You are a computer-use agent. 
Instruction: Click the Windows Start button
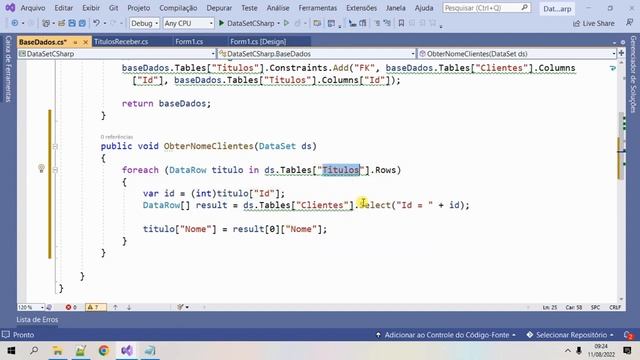coord(11,351)
